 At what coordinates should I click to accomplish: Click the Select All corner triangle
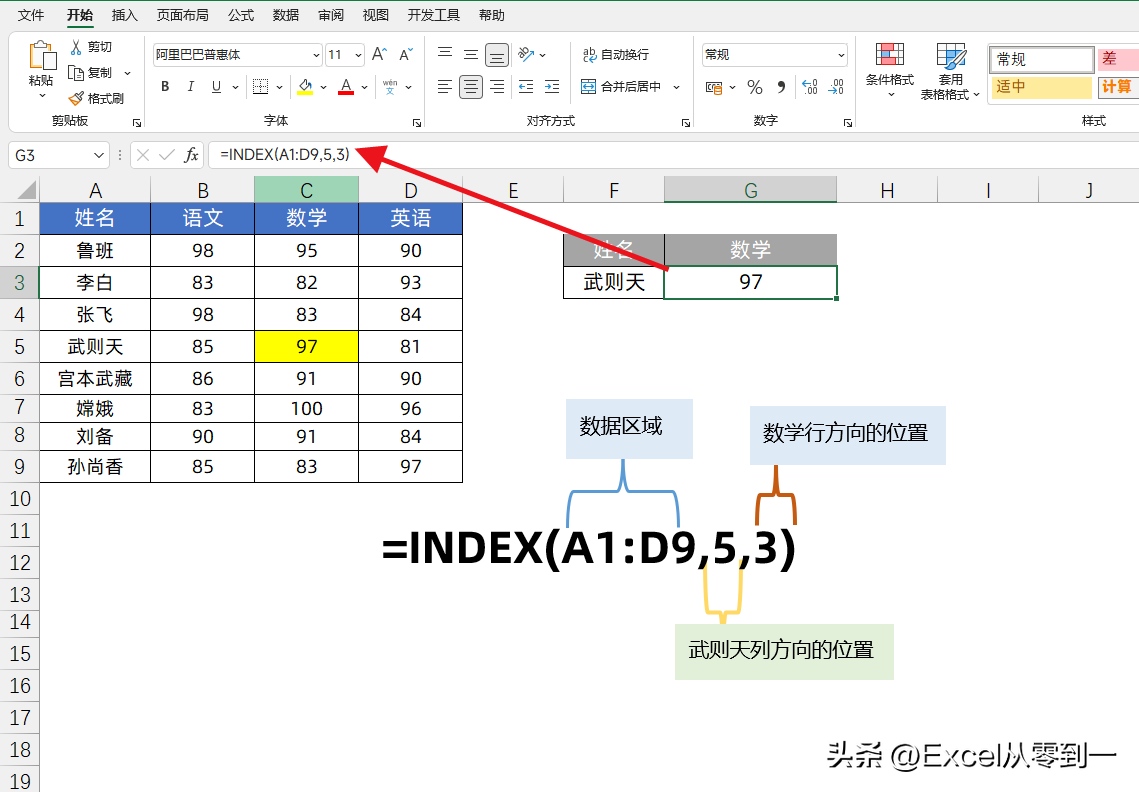tap(27, 190)
